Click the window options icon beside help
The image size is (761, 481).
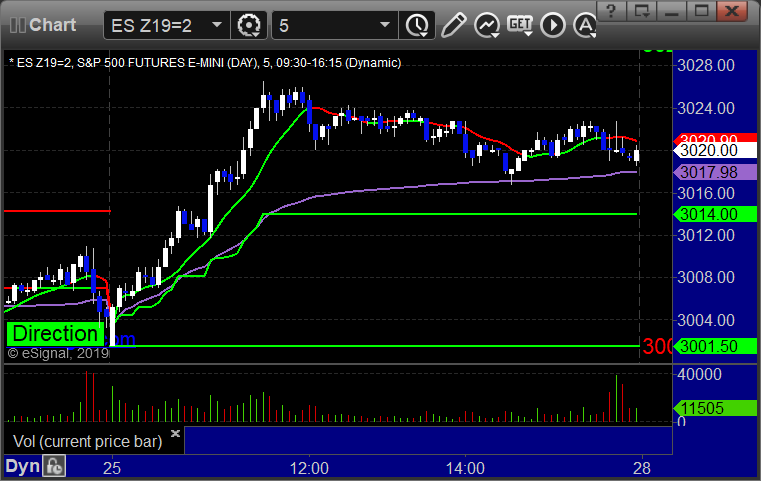[641, 11]
